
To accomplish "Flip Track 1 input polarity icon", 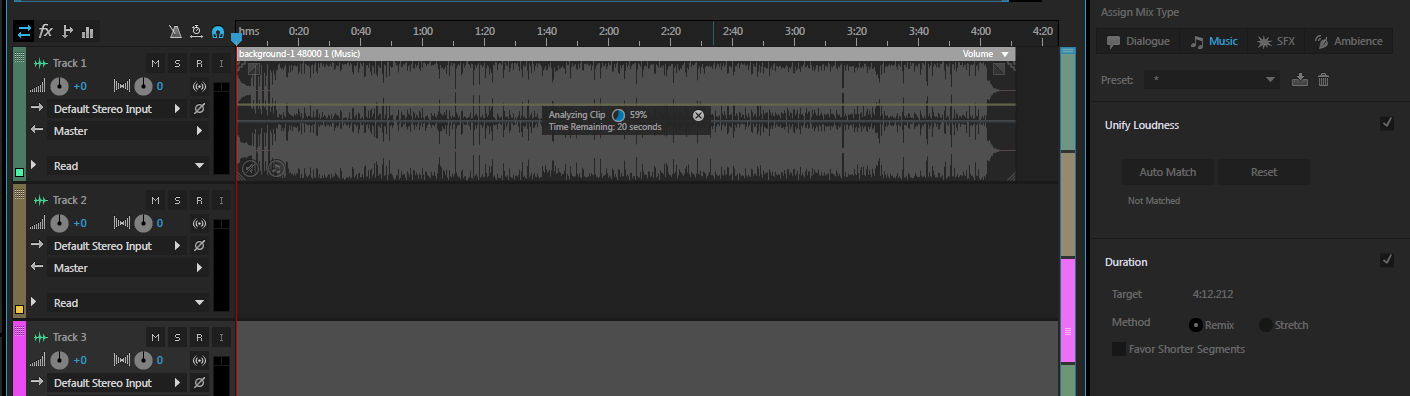I will (x=199, y=108).
